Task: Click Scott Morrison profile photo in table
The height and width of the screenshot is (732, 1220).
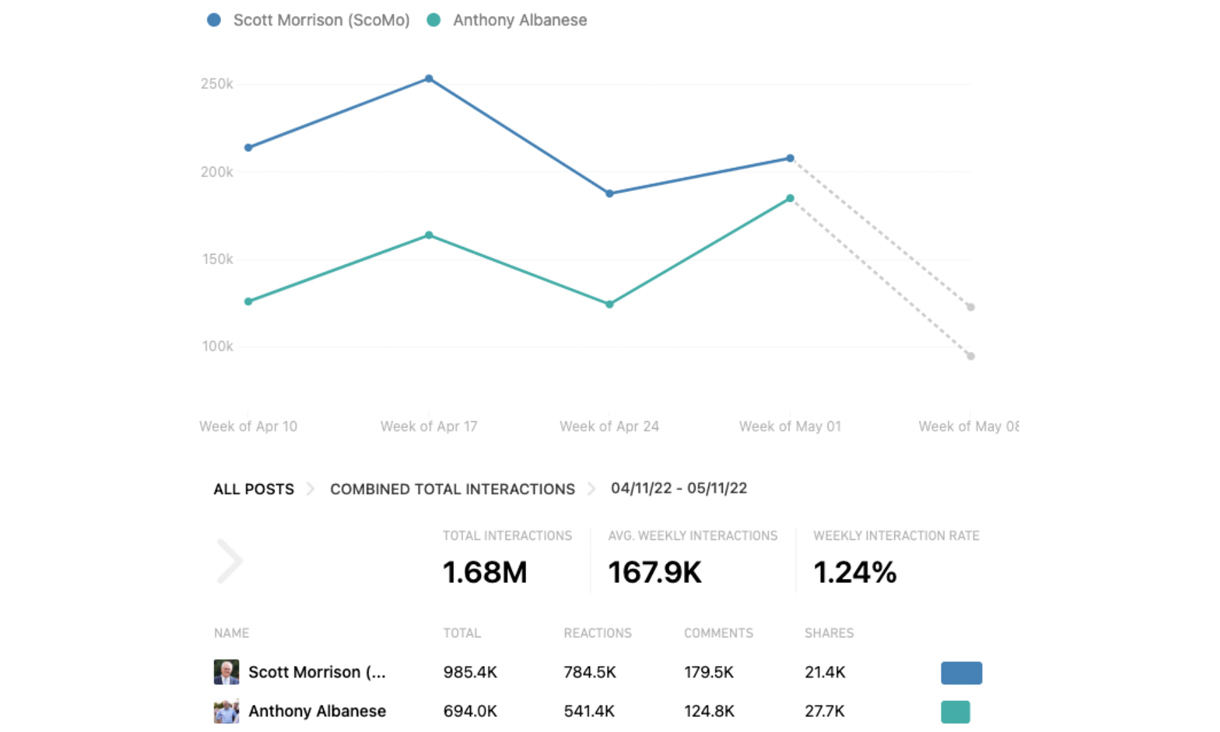Action: tap(227, 672)
